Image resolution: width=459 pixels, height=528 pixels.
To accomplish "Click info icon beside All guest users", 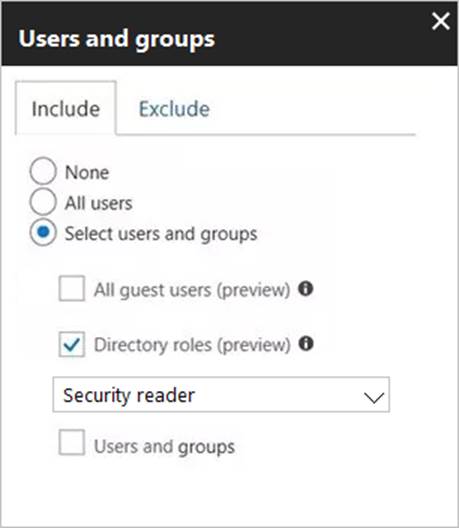I will pos(306,289).
